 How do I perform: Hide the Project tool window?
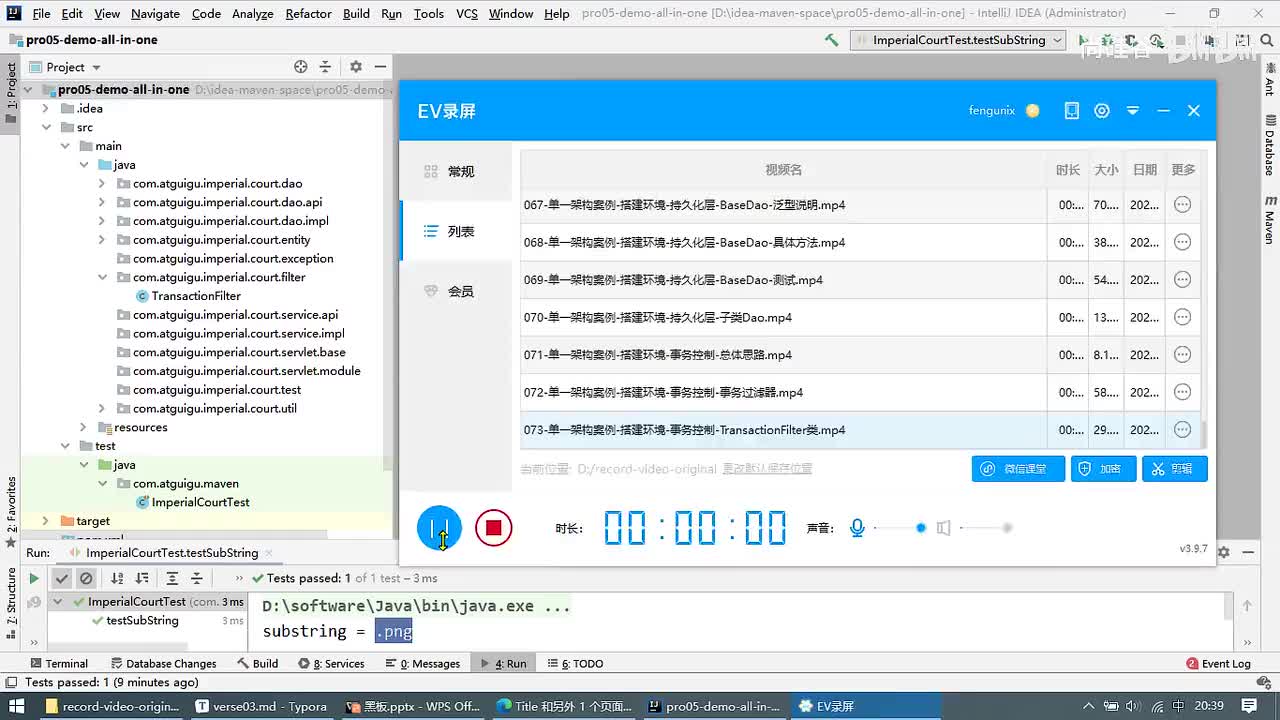pos(380,67)
